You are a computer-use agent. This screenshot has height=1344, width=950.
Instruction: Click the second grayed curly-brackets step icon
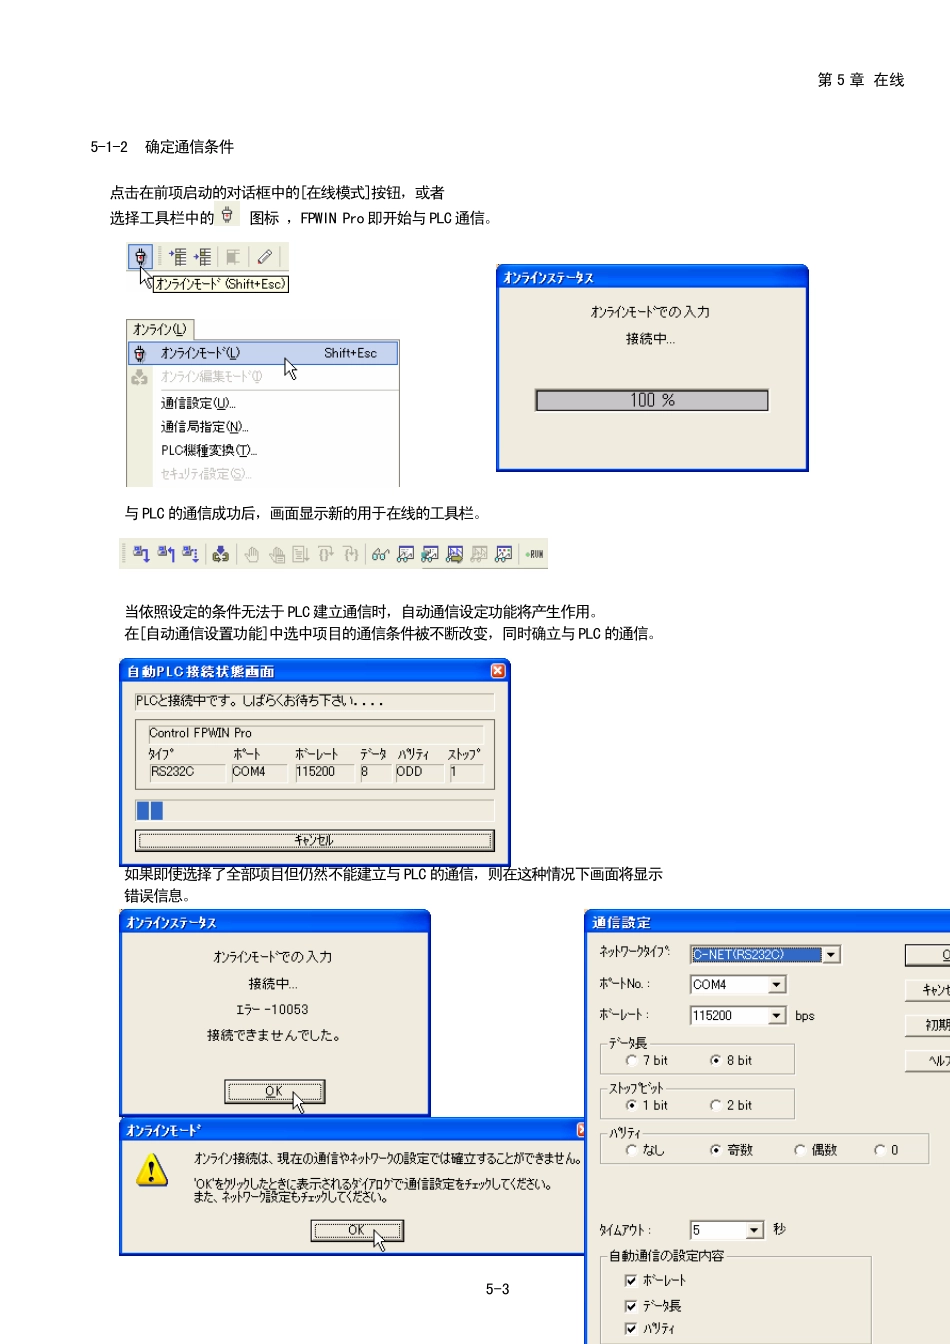pyautogui.click(x=350, y=554)
